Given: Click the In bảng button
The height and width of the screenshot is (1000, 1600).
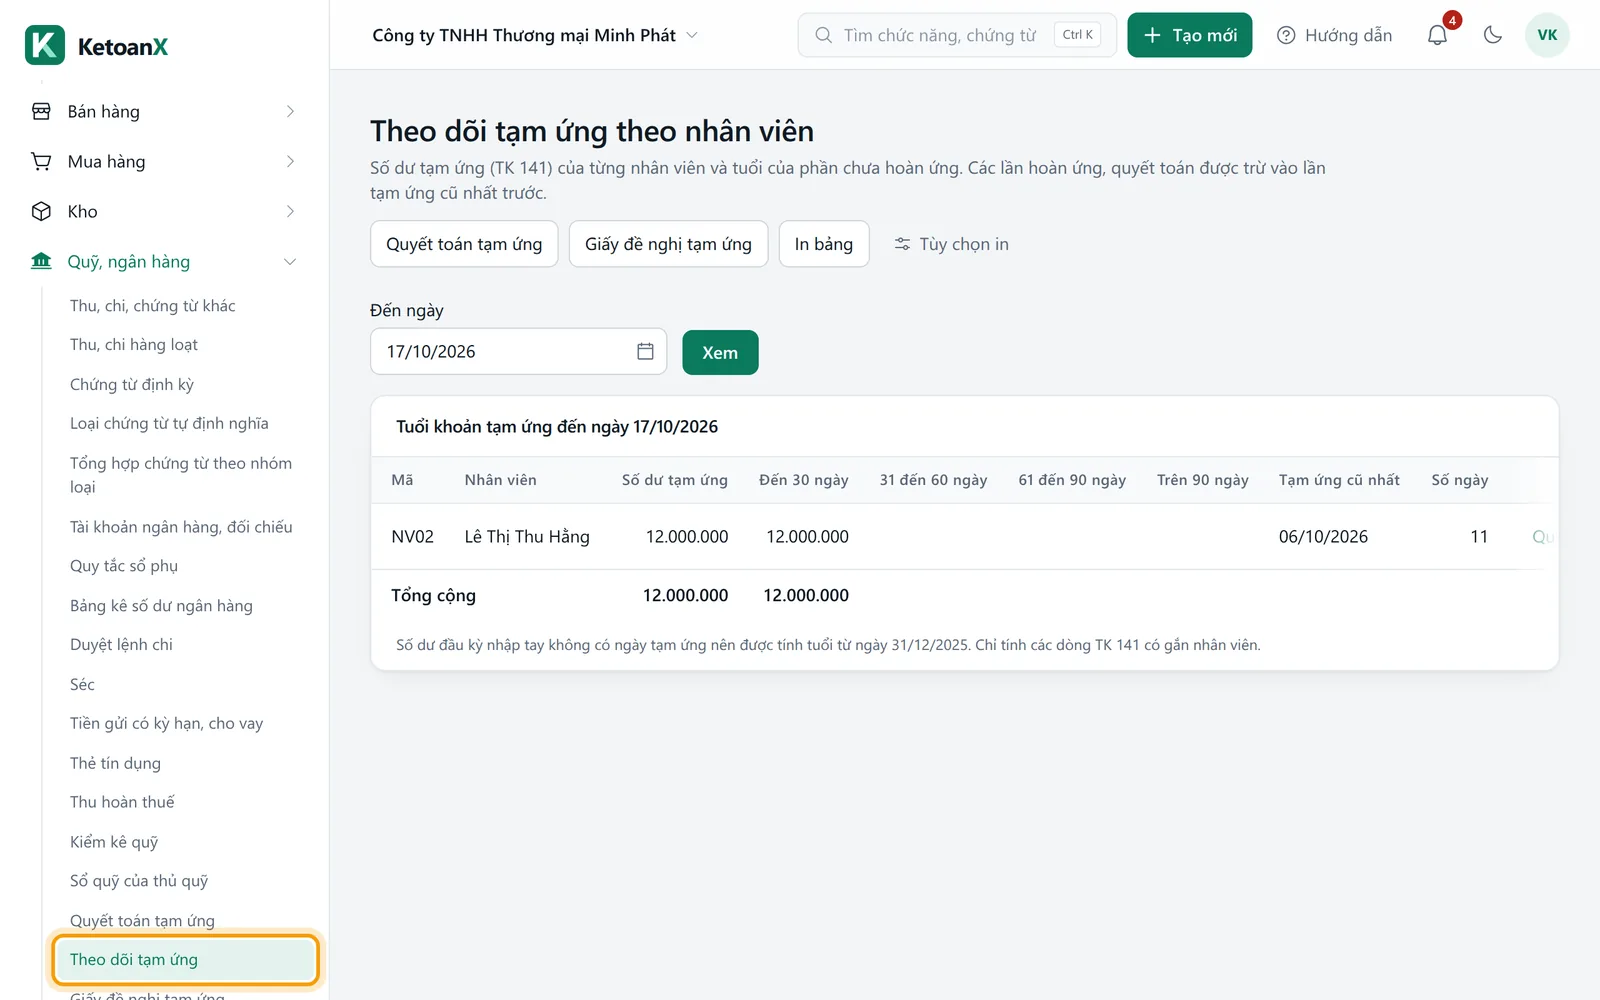Looking at the screenshot, I should tap(824, 244).
